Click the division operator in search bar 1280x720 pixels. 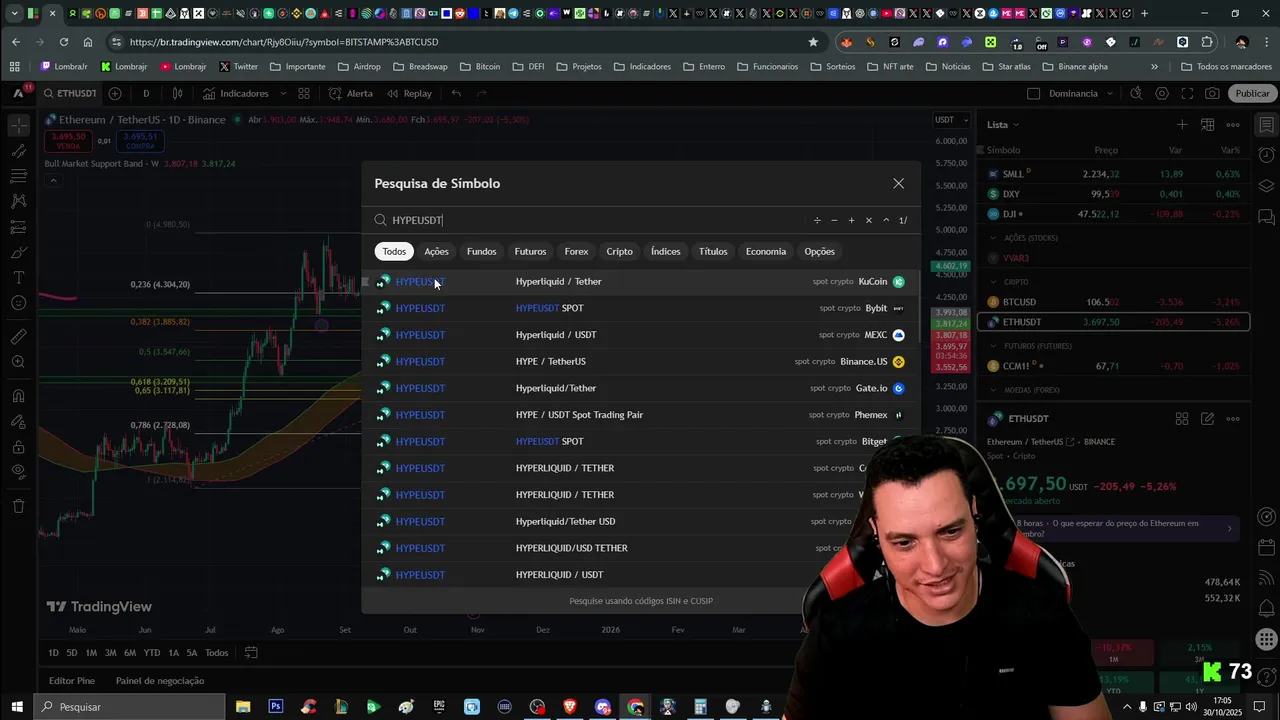817,220
